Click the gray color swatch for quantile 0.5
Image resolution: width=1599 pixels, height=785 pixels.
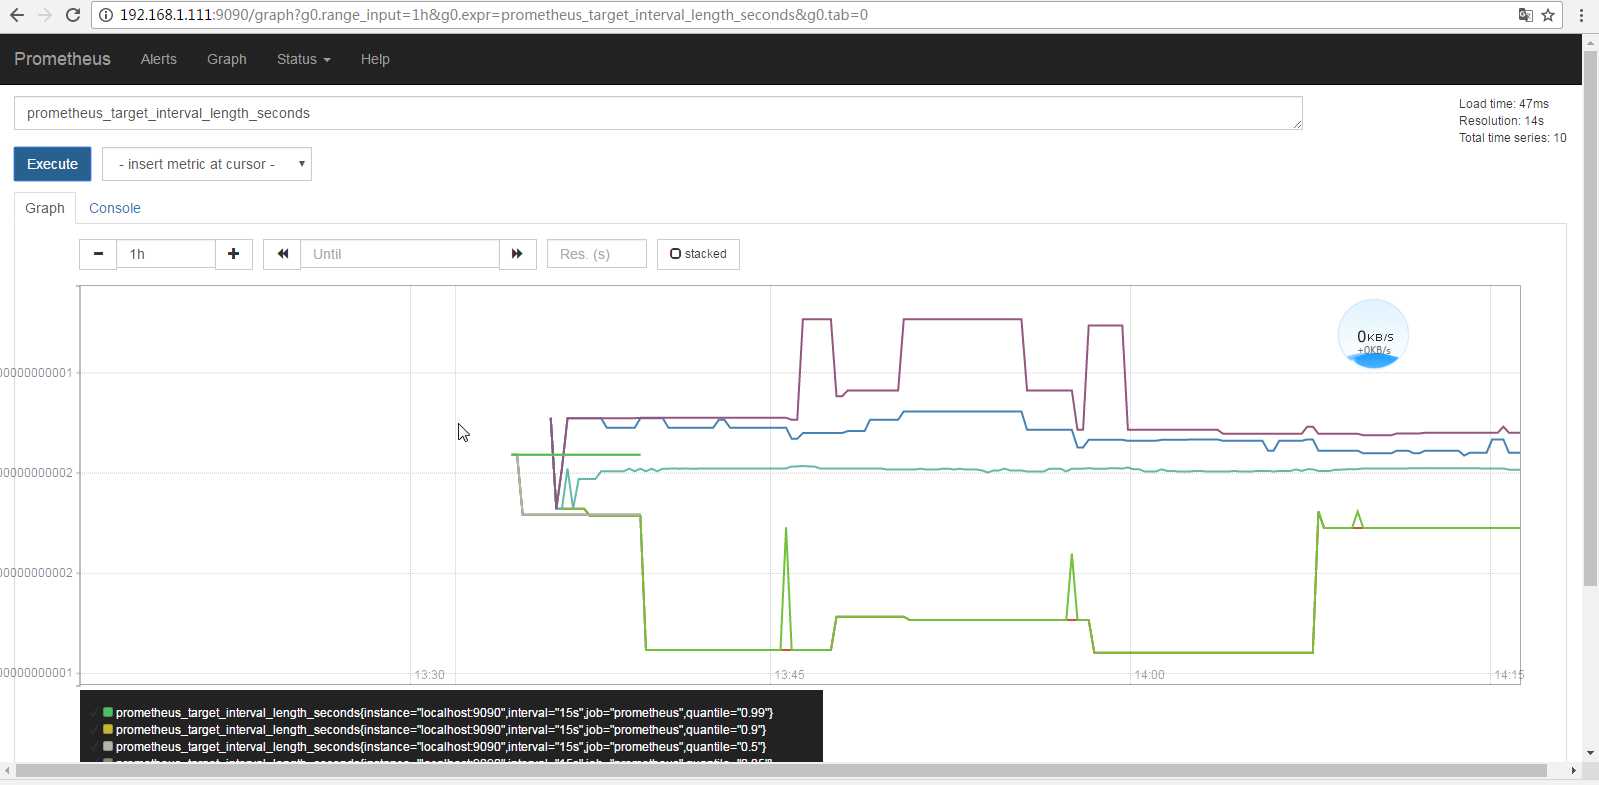point(108,746)
